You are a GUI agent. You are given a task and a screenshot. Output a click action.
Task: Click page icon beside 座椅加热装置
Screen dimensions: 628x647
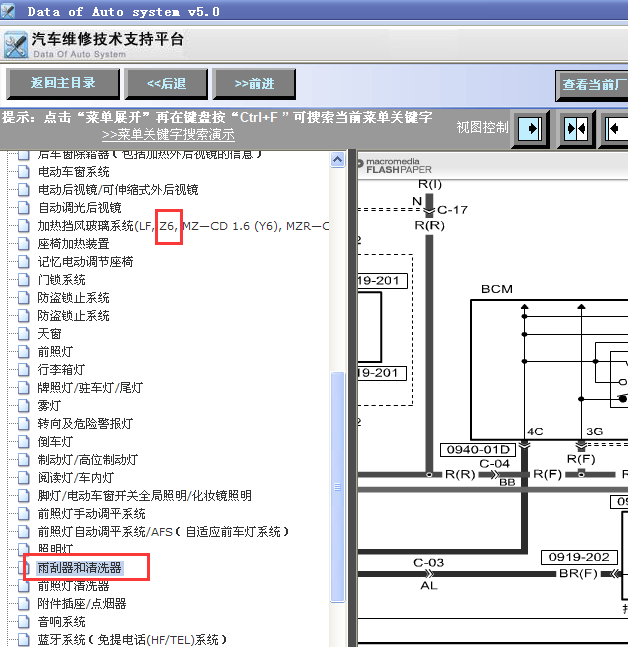point(24,243)
